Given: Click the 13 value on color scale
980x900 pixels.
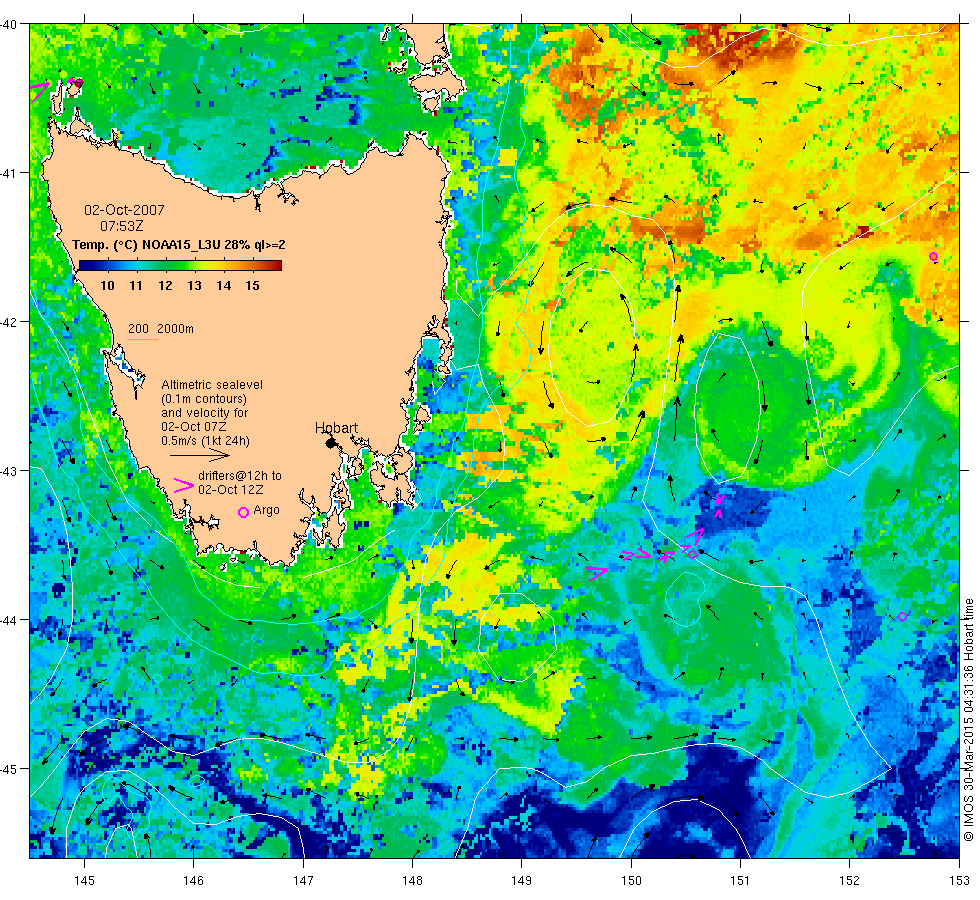Looking at the screenshot, I should click(x=194, y=286).
